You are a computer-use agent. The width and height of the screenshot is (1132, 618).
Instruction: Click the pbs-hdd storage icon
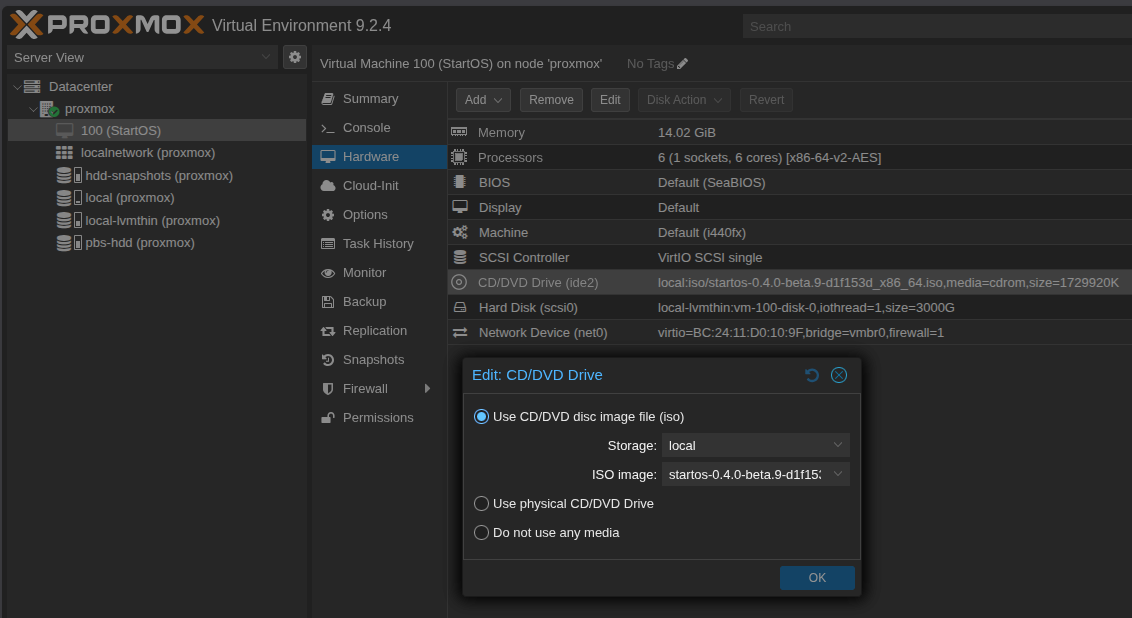point(69,243)
